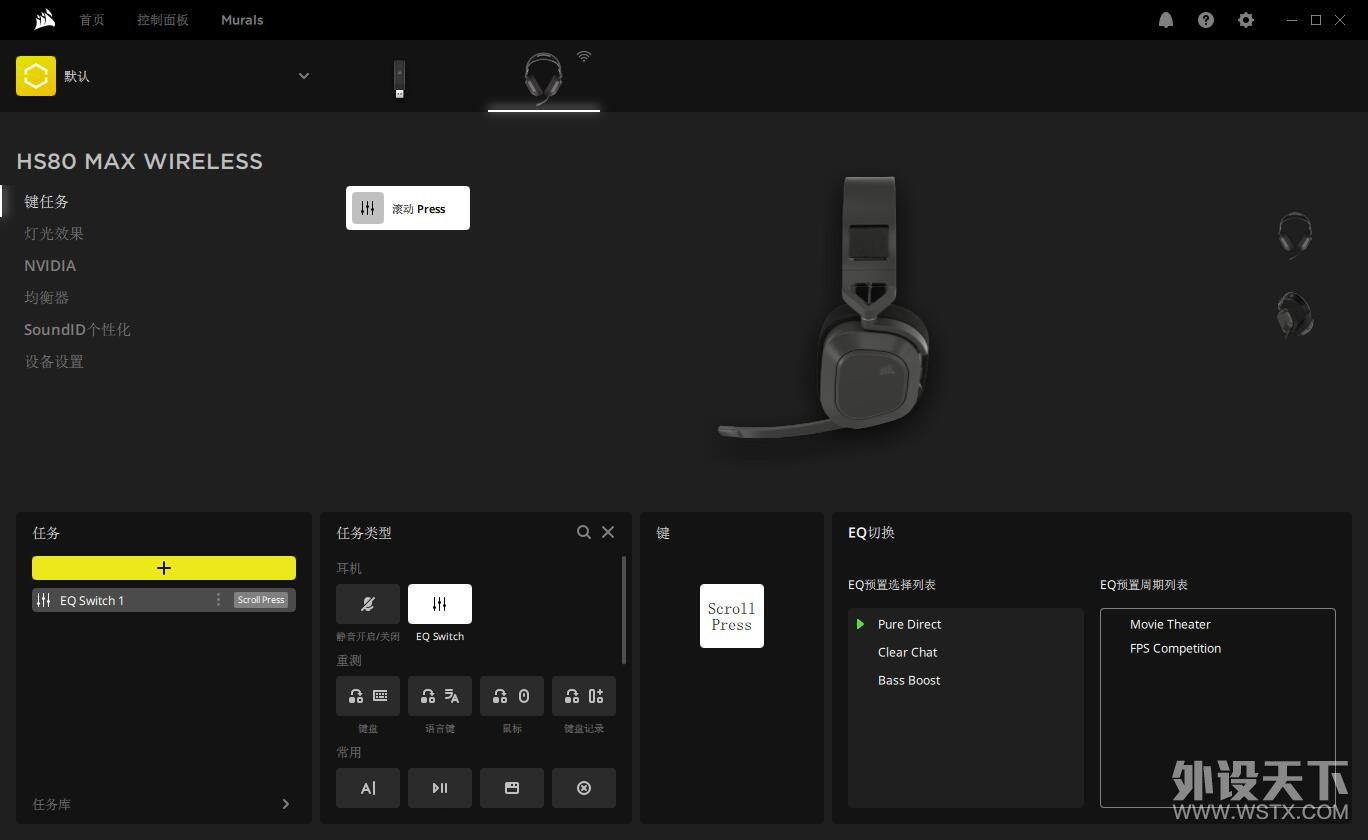Open 灯光效果 section
The width and height of the screenshot is (1368, 840).
pyautogui.click(x=54, y=233)
